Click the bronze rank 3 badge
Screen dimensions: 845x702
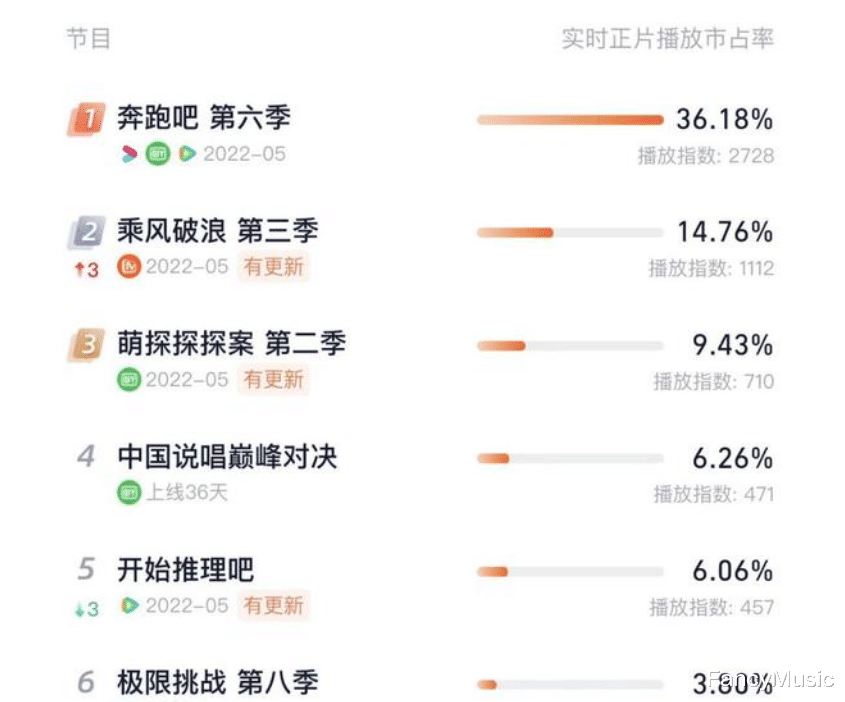click(87, 345)
